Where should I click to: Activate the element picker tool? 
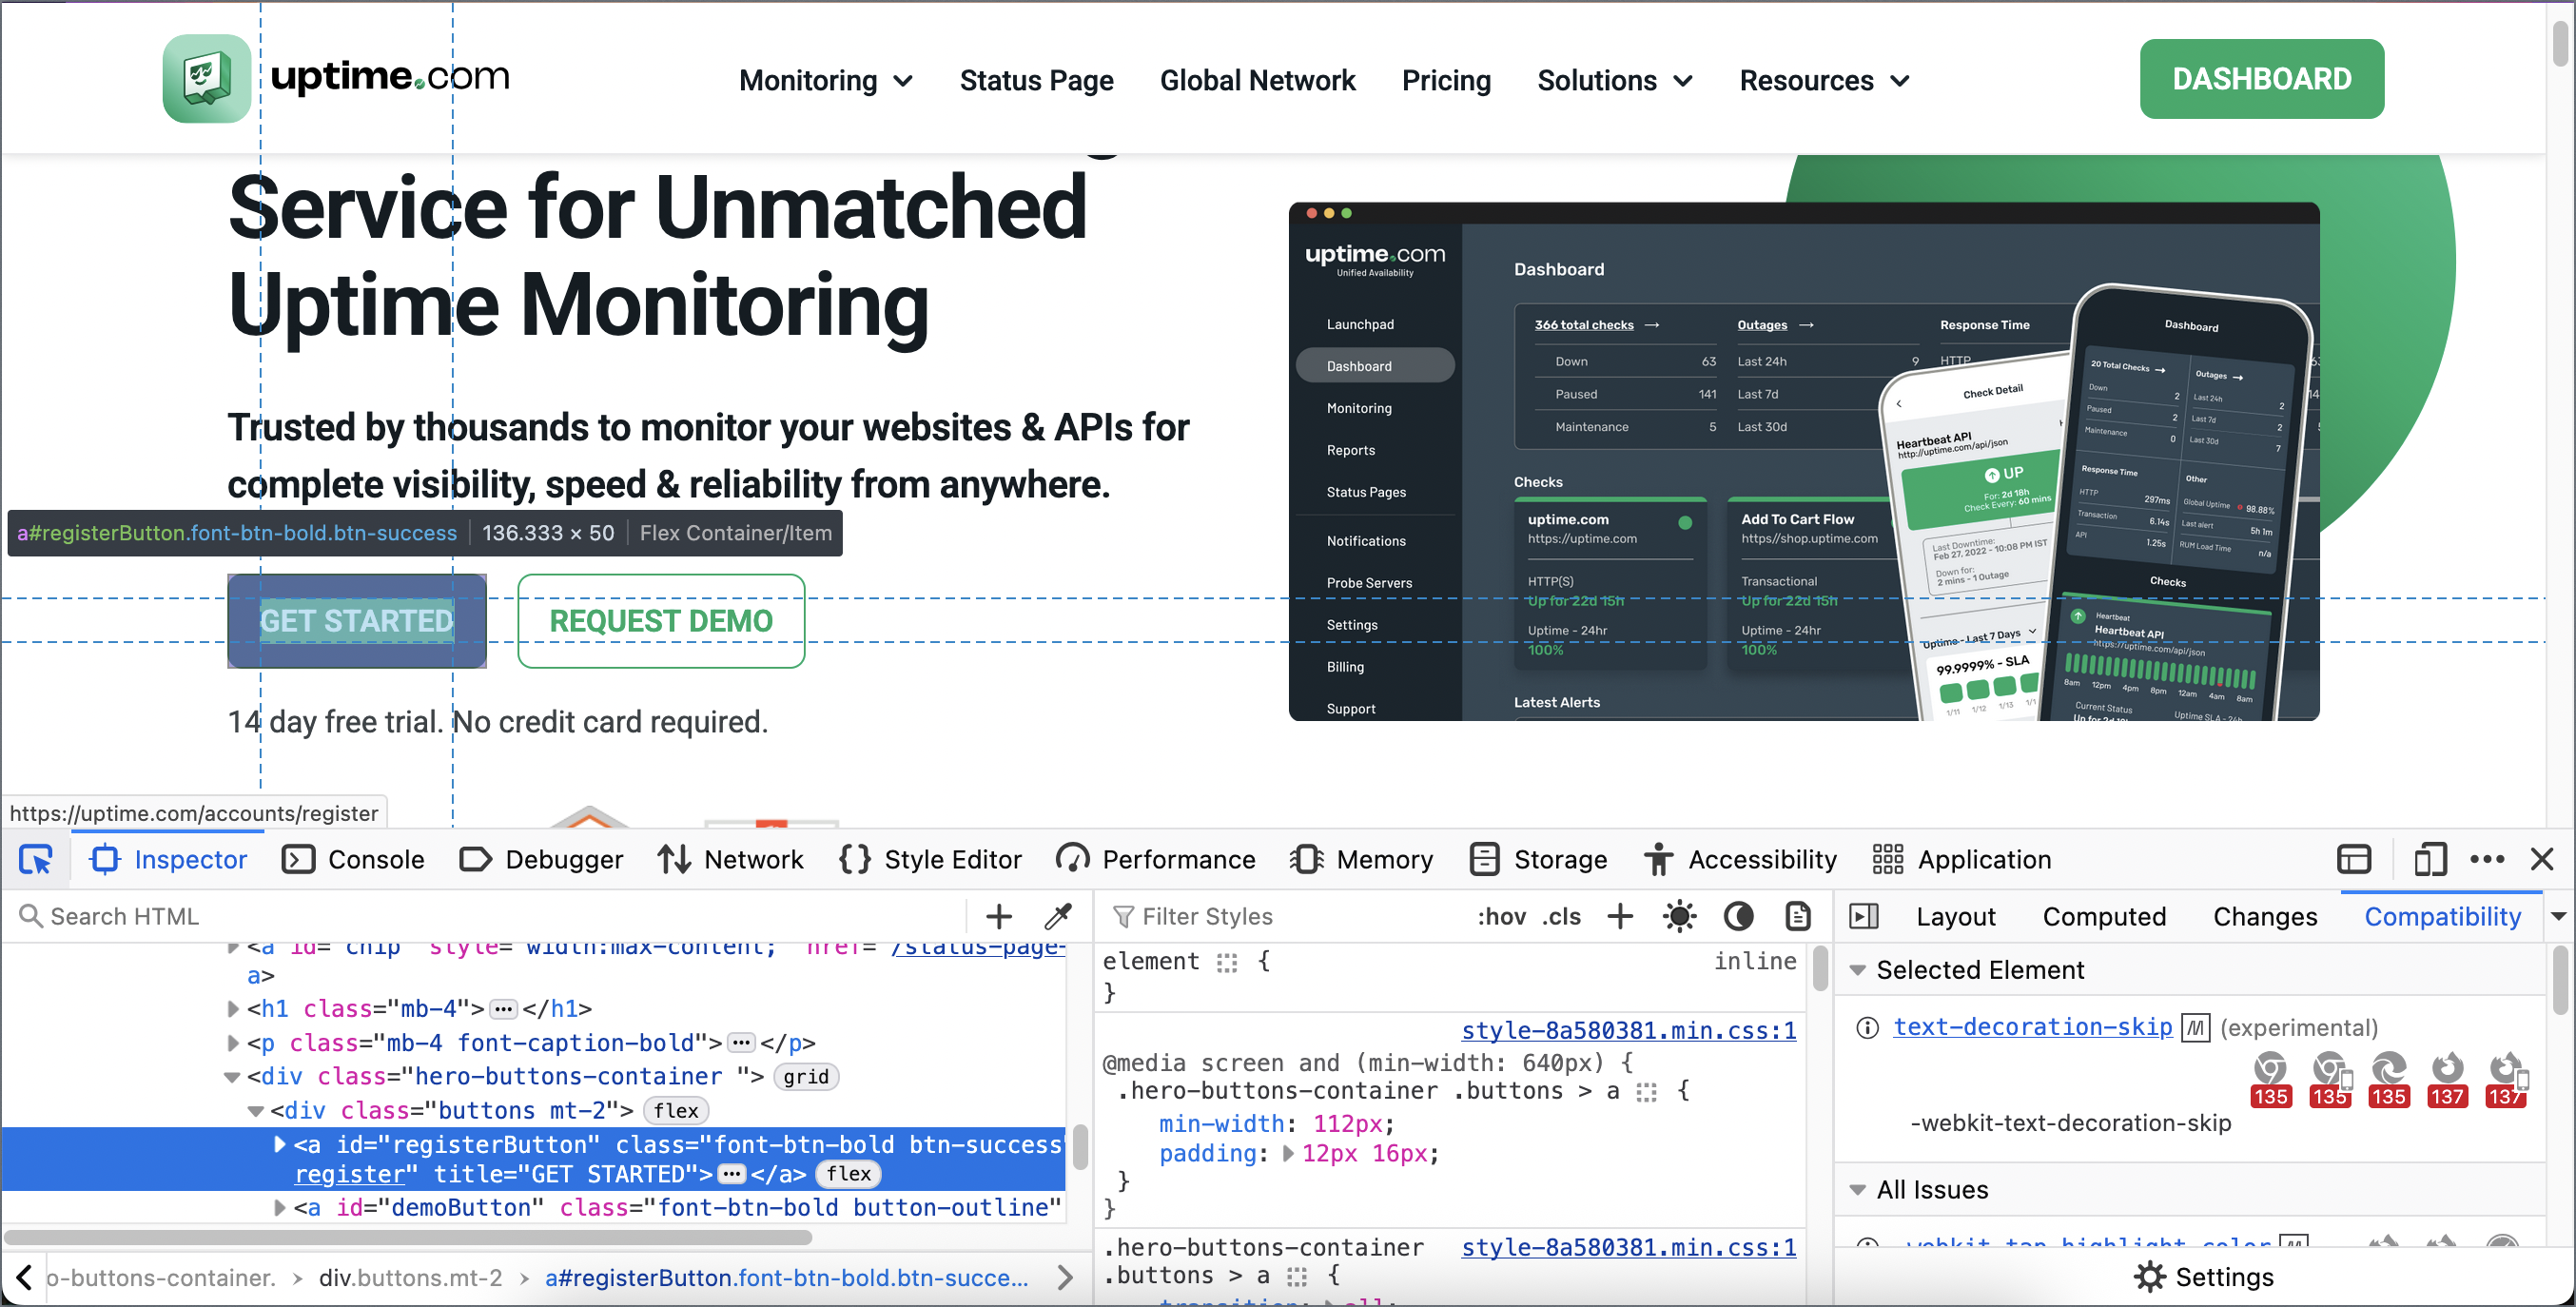pyautogui.click(x=36, y=860)
